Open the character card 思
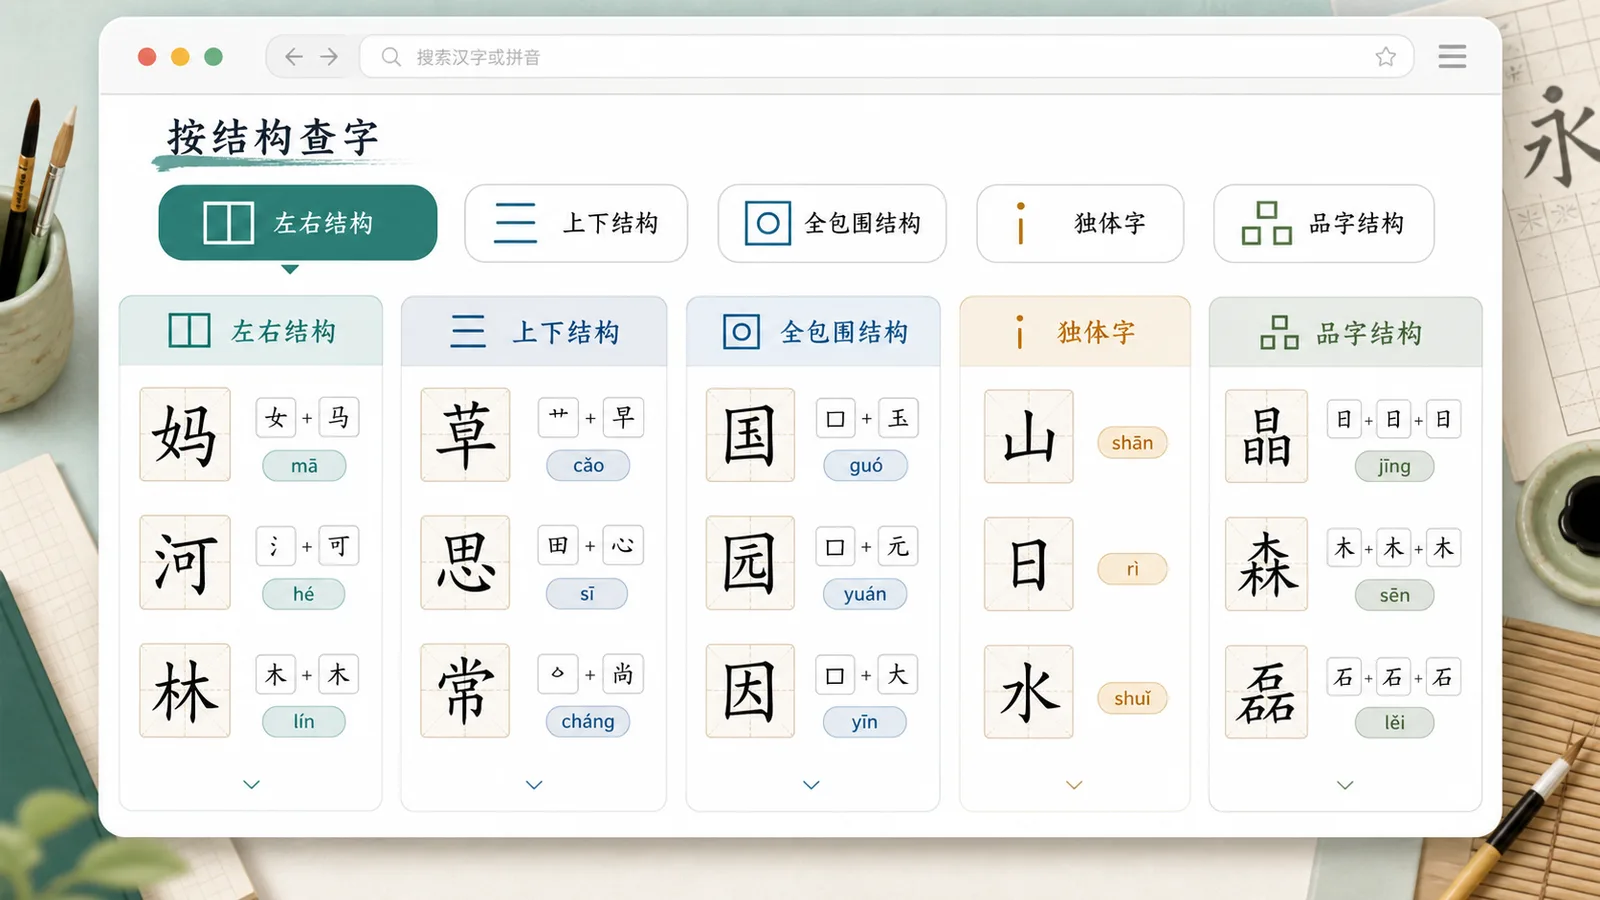Viewport: 1600px width, 900px height. coord(465,562)
